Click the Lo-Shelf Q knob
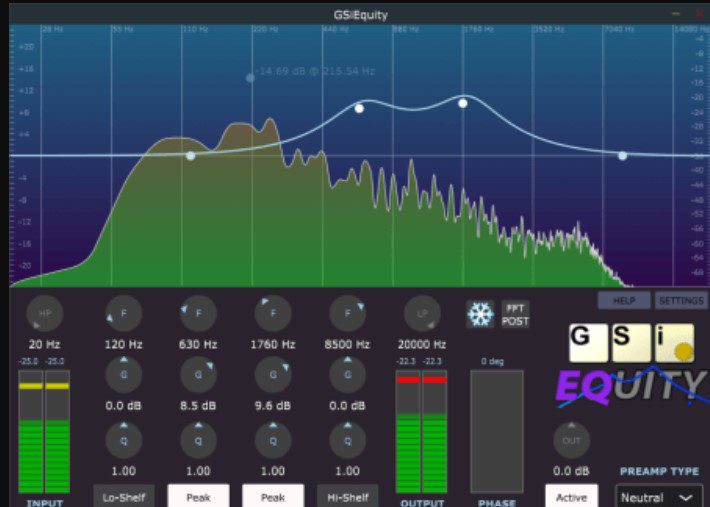 pyautogui.click(x=124, y=440)
